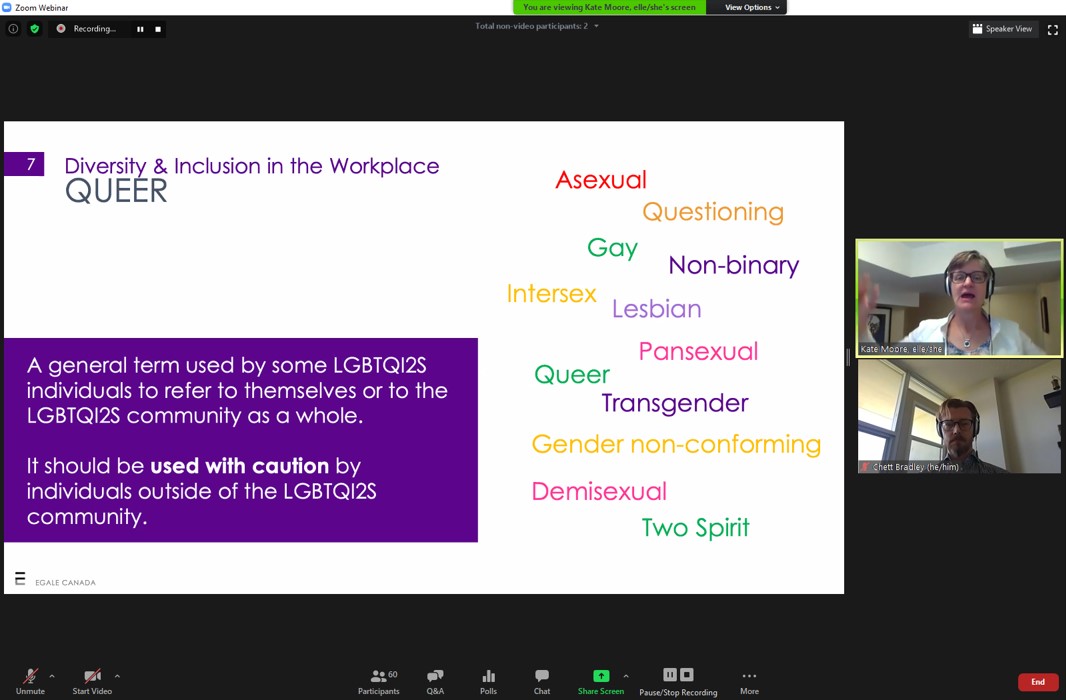Pause the recording from top bar
Viewport: 1066px width, 700px height.
140,29
